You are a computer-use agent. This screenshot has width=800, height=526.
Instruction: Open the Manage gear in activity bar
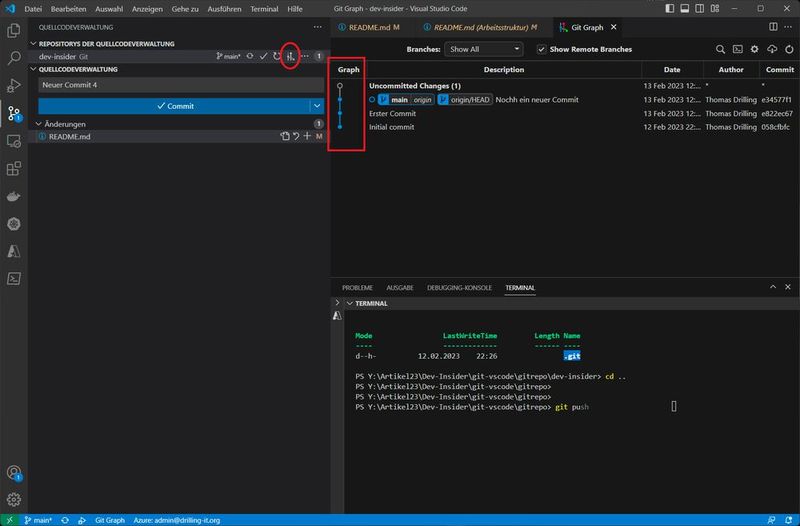(14, 499)
